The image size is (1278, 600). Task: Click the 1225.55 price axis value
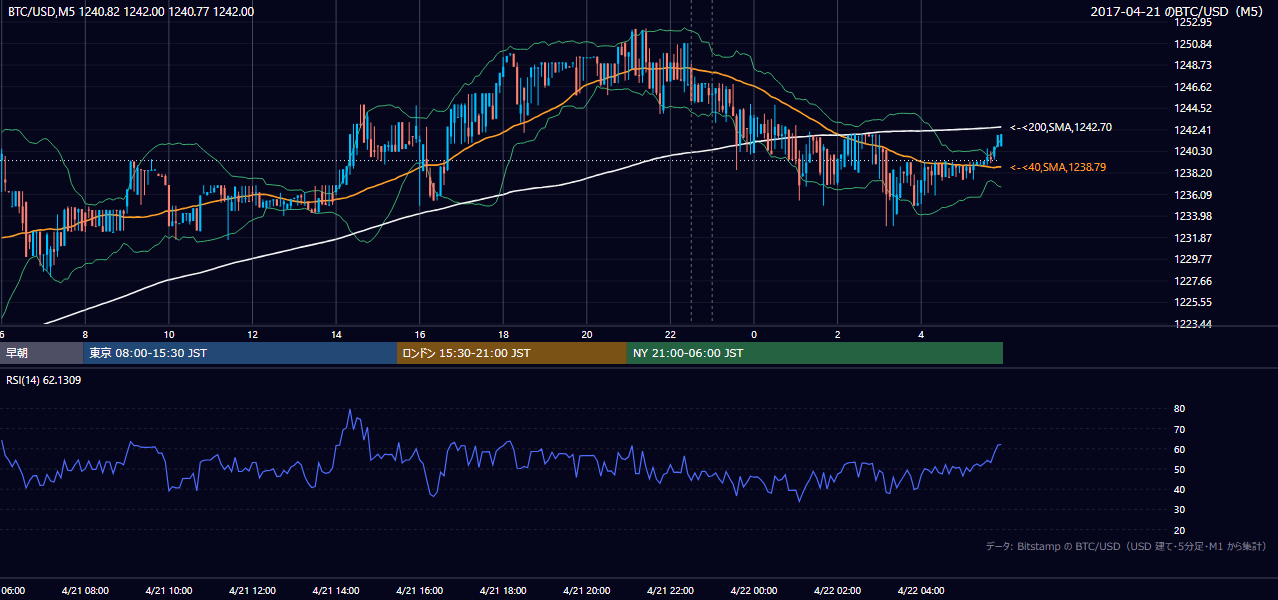[x=1194, y=302]
